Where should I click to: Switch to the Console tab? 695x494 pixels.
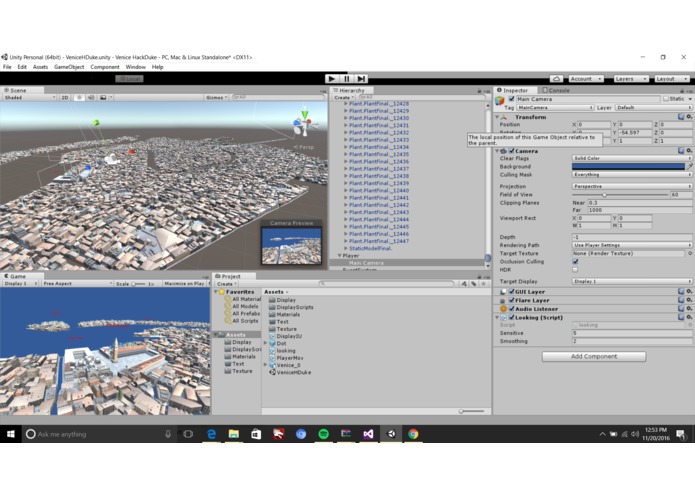pyautogui.click(x=556, y=90)
